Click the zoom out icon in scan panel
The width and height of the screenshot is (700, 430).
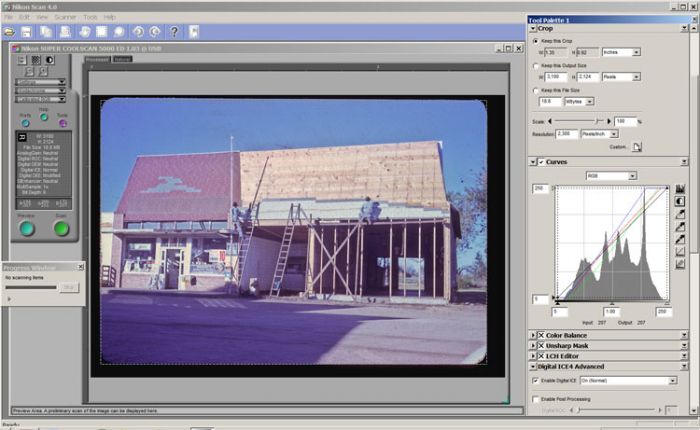29,71
